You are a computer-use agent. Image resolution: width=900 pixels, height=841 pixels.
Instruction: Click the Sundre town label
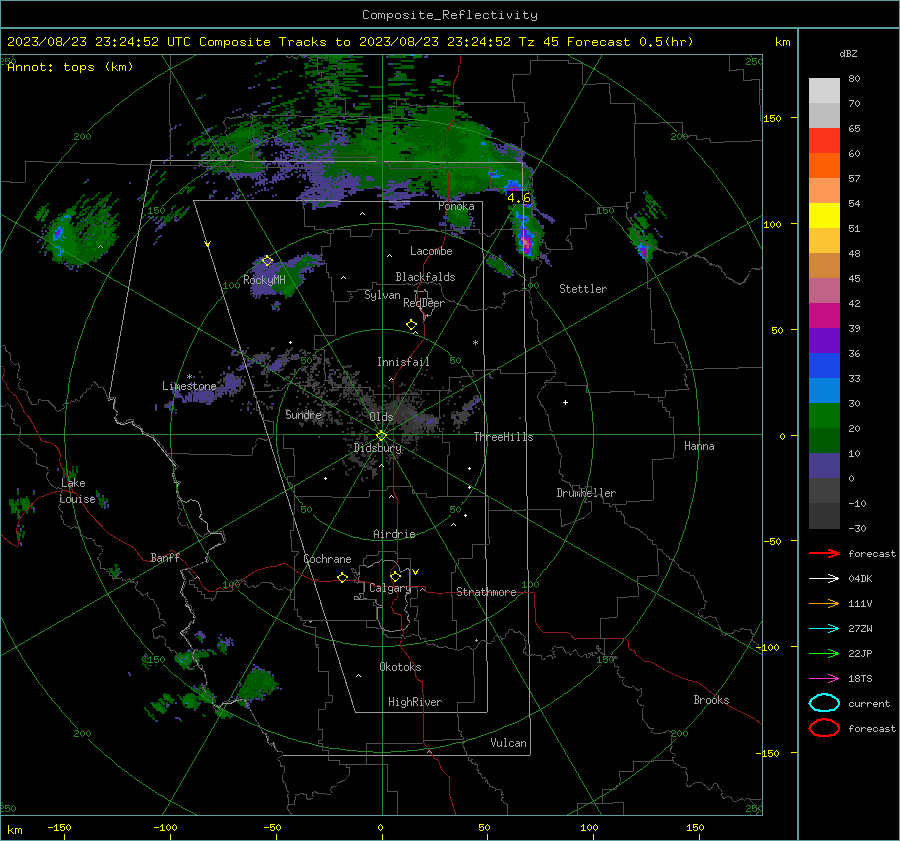[x=304, y=414]
